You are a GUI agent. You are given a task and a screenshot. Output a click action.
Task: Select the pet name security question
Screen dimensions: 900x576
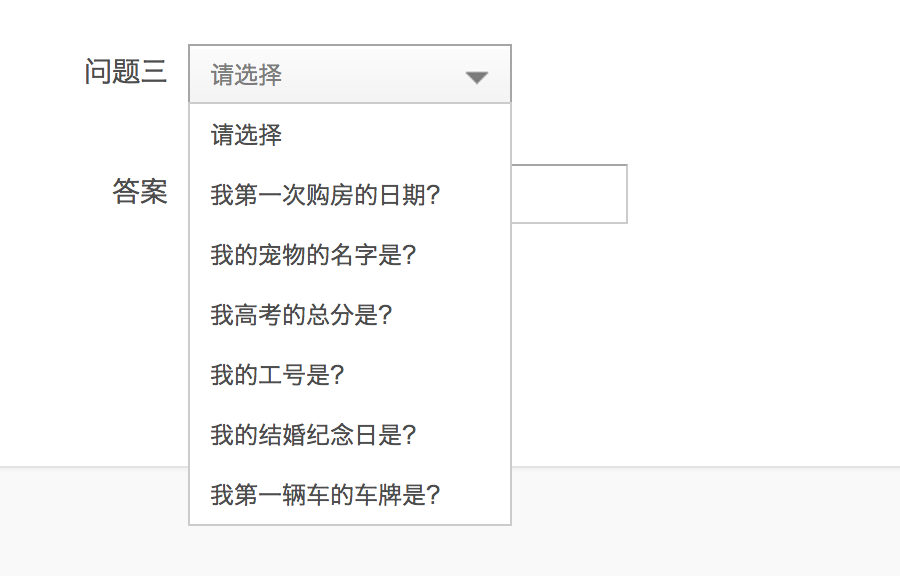point(313,255)
